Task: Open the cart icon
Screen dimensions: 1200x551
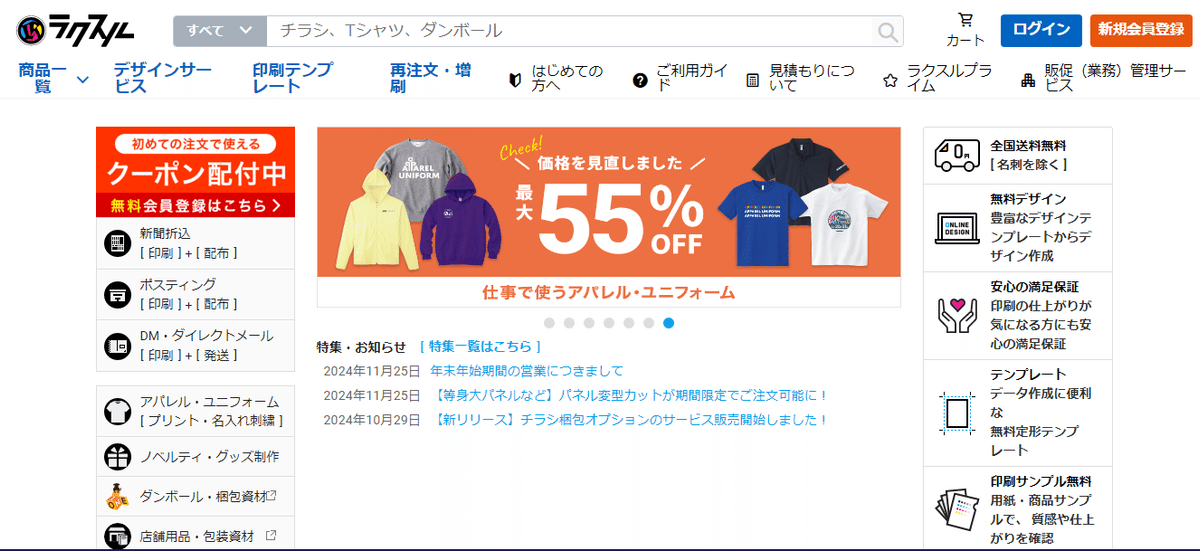Action: coord(965,20)
